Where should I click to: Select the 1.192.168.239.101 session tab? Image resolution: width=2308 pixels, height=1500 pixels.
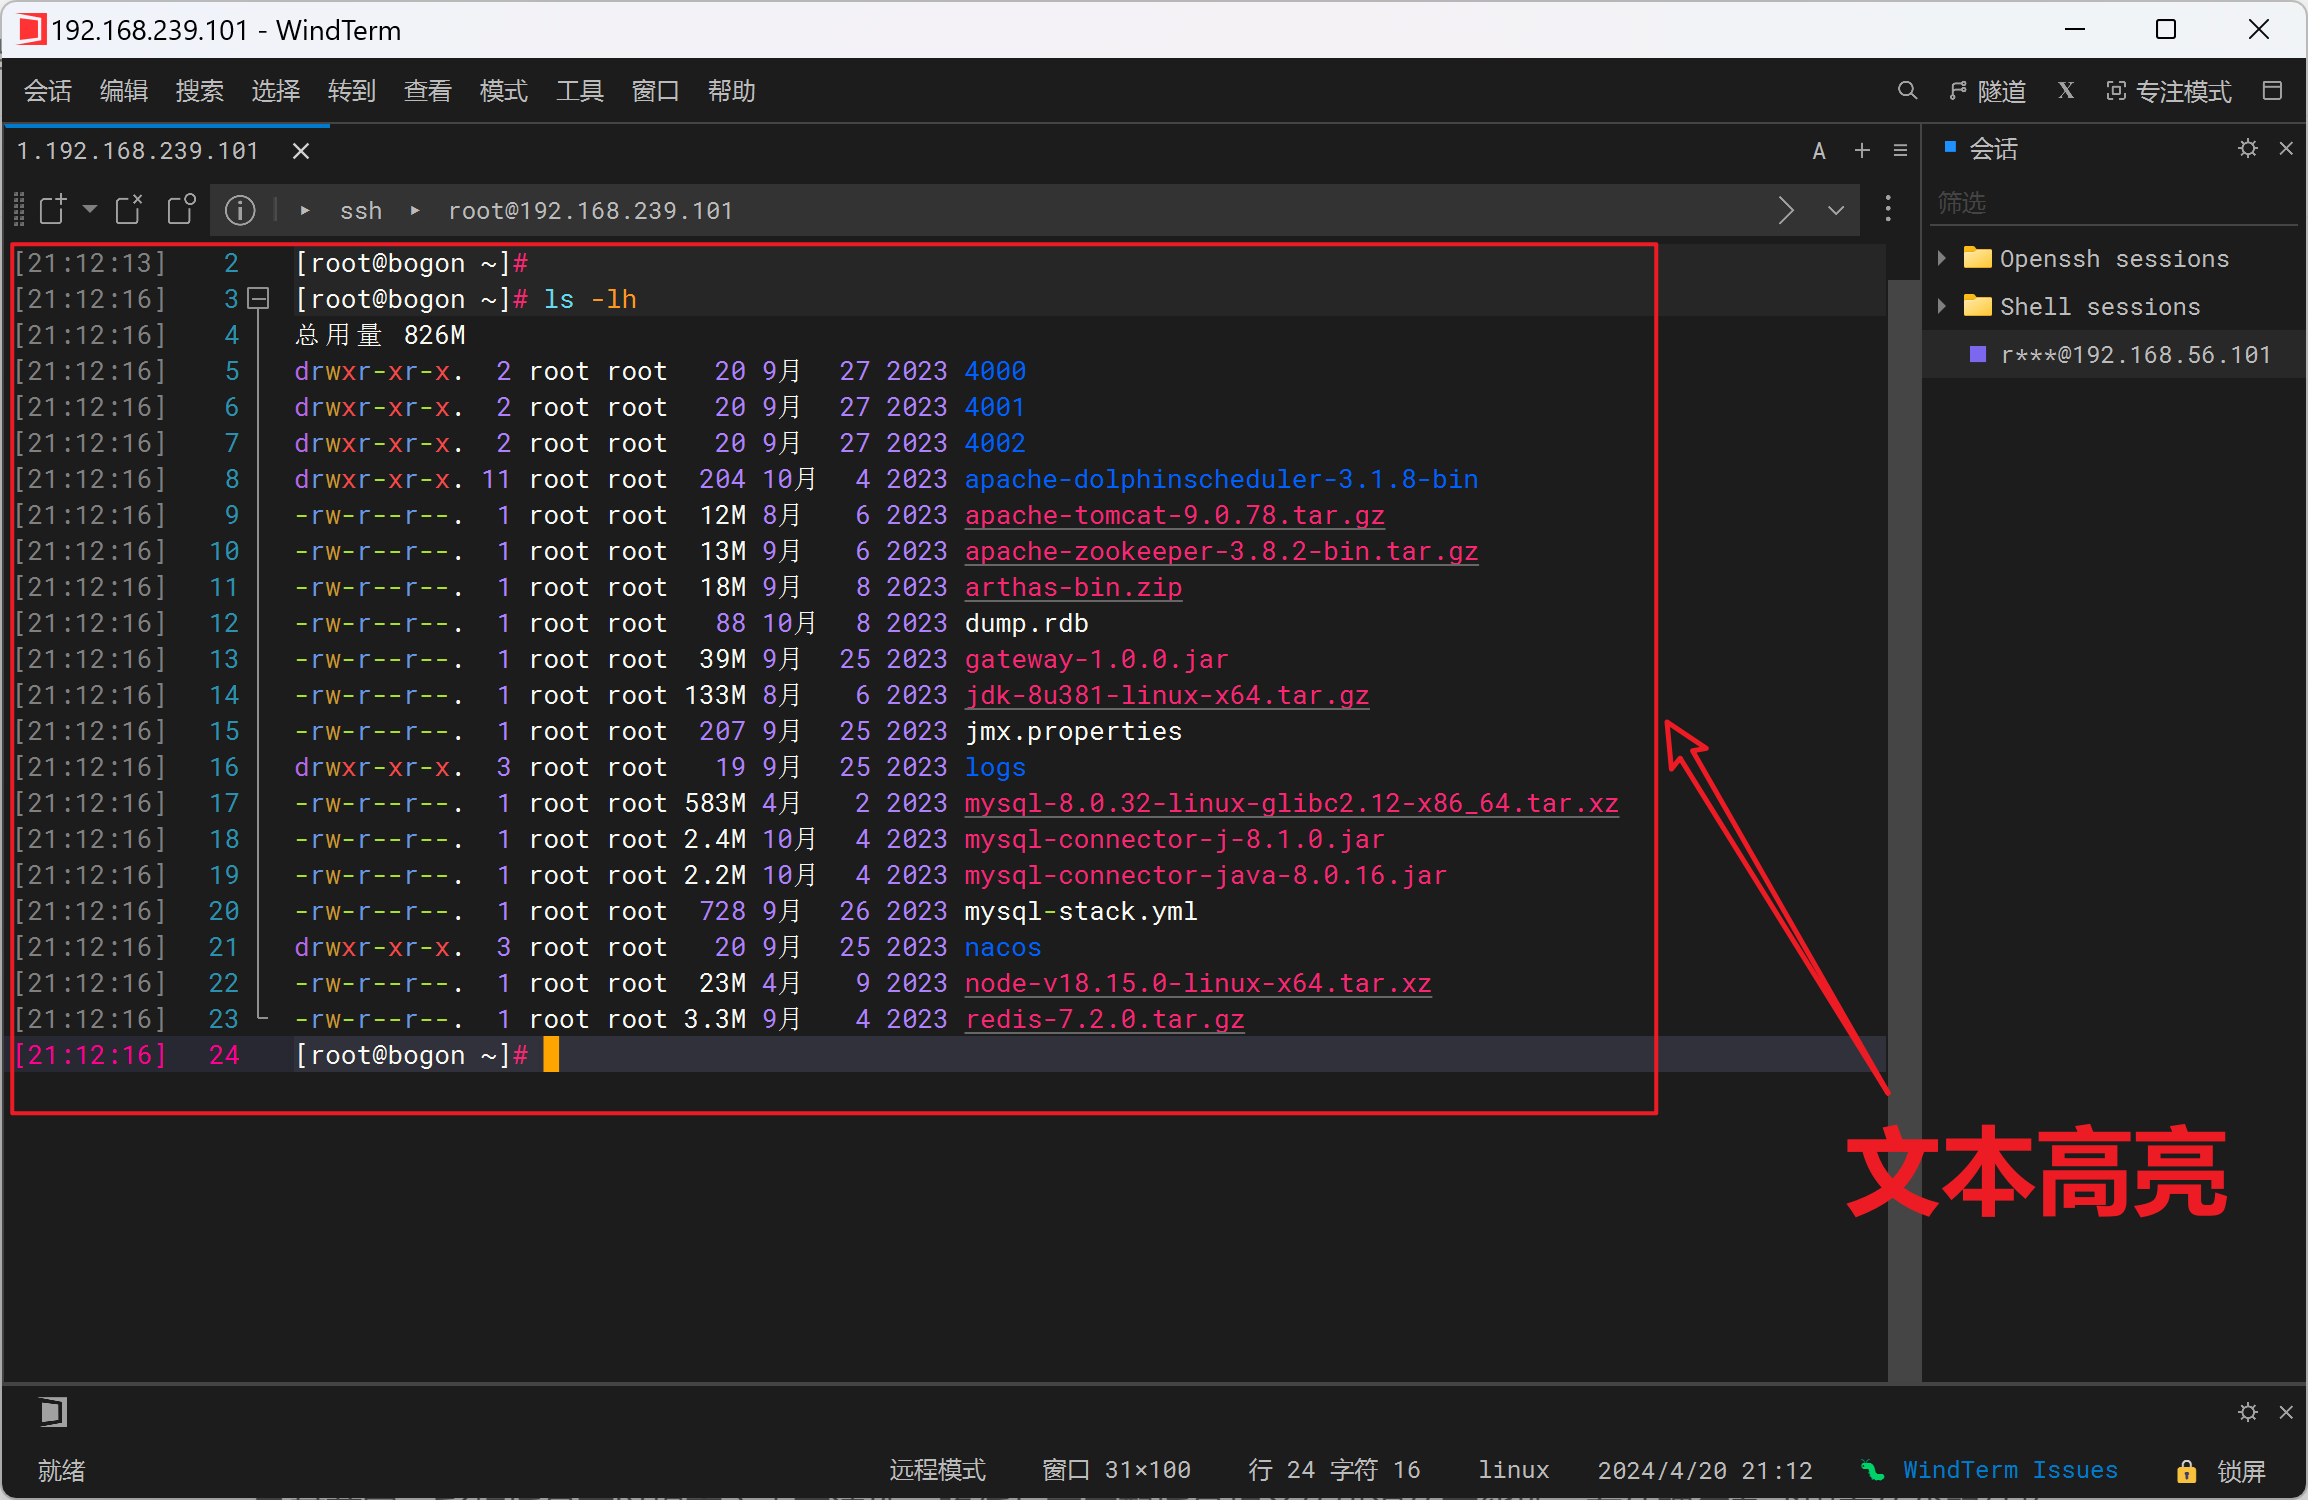click(138, 151)
